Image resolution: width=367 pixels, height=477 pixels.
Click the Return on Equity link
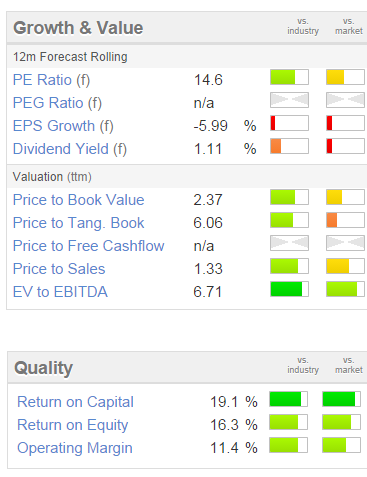73,425
